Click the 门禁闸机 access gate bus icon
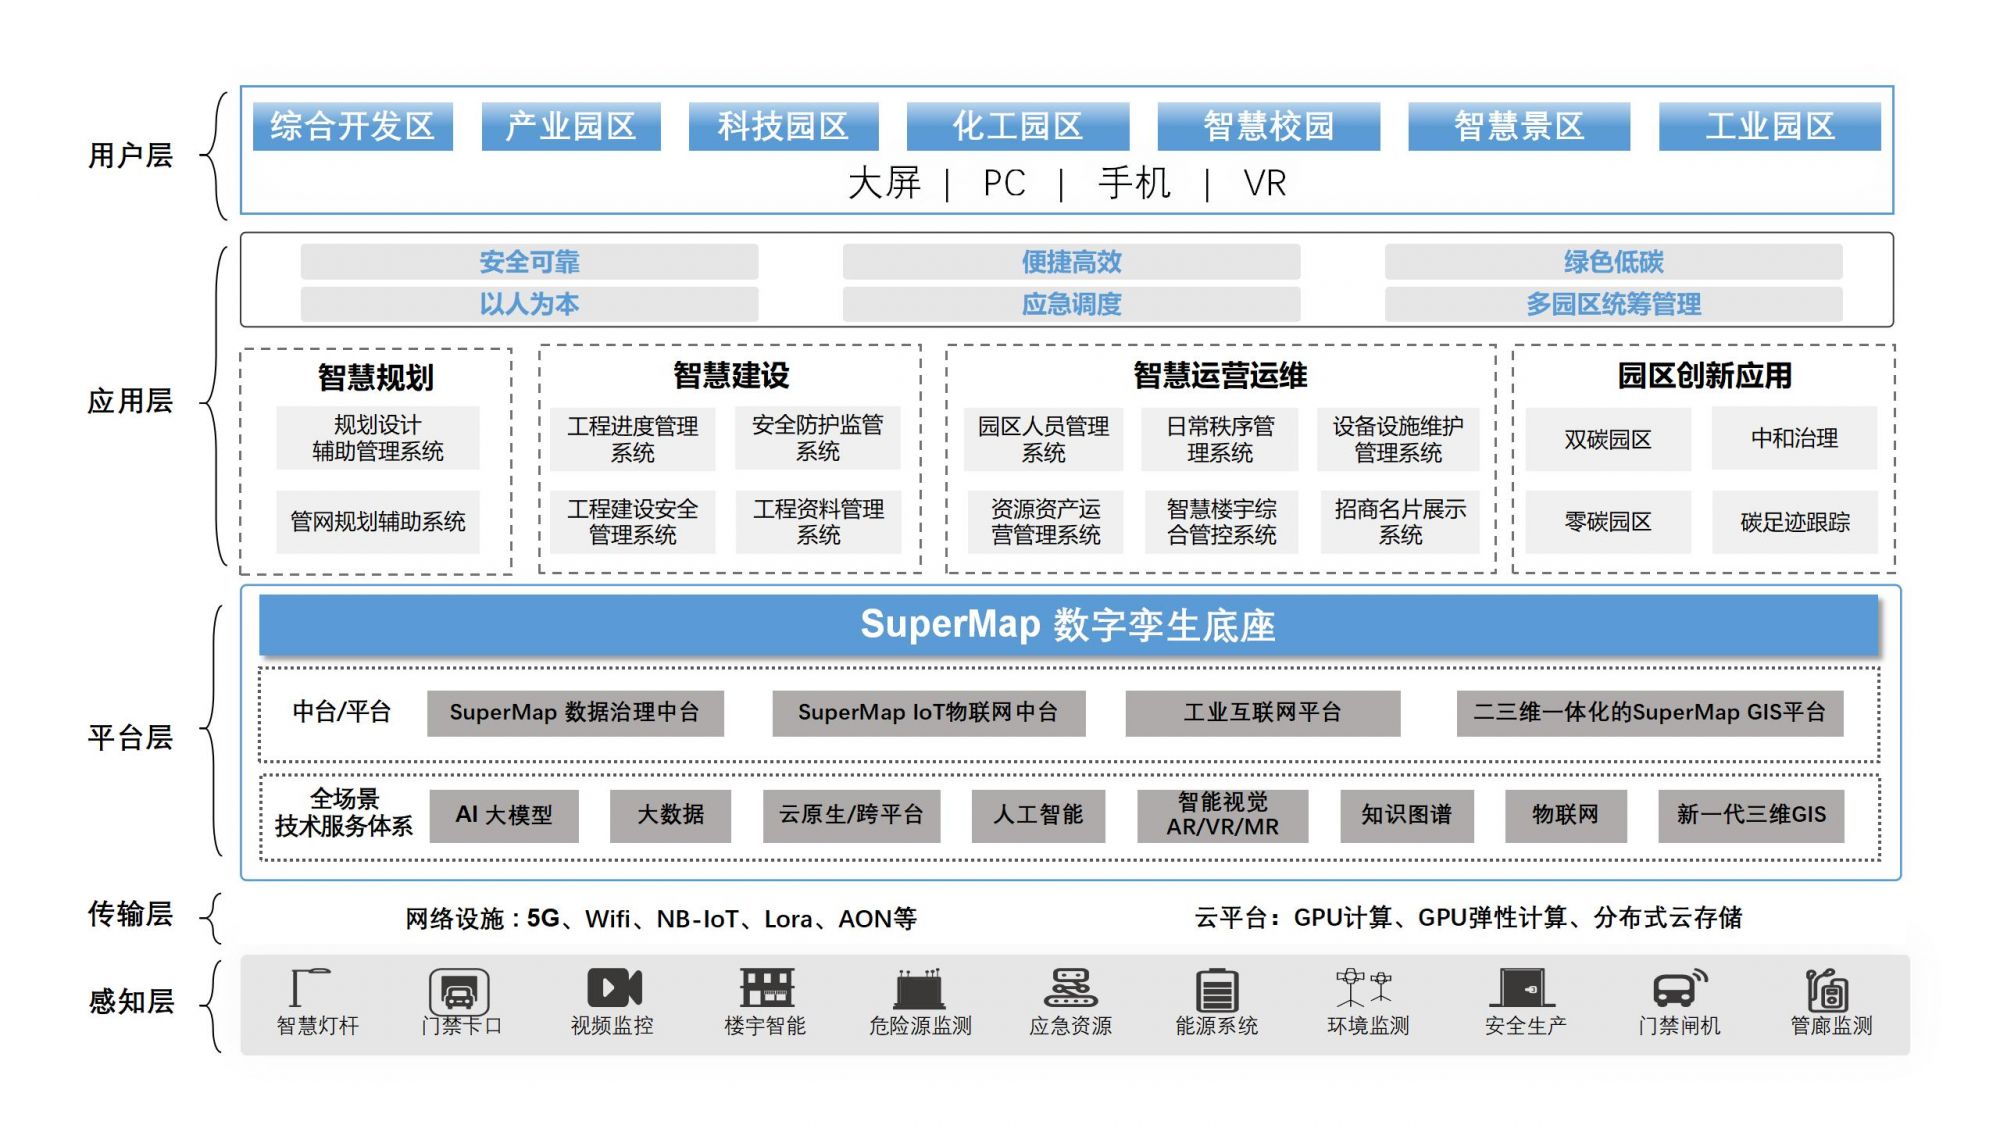This screenshot has width=2000, height=1125. [x=1680, y=988]
